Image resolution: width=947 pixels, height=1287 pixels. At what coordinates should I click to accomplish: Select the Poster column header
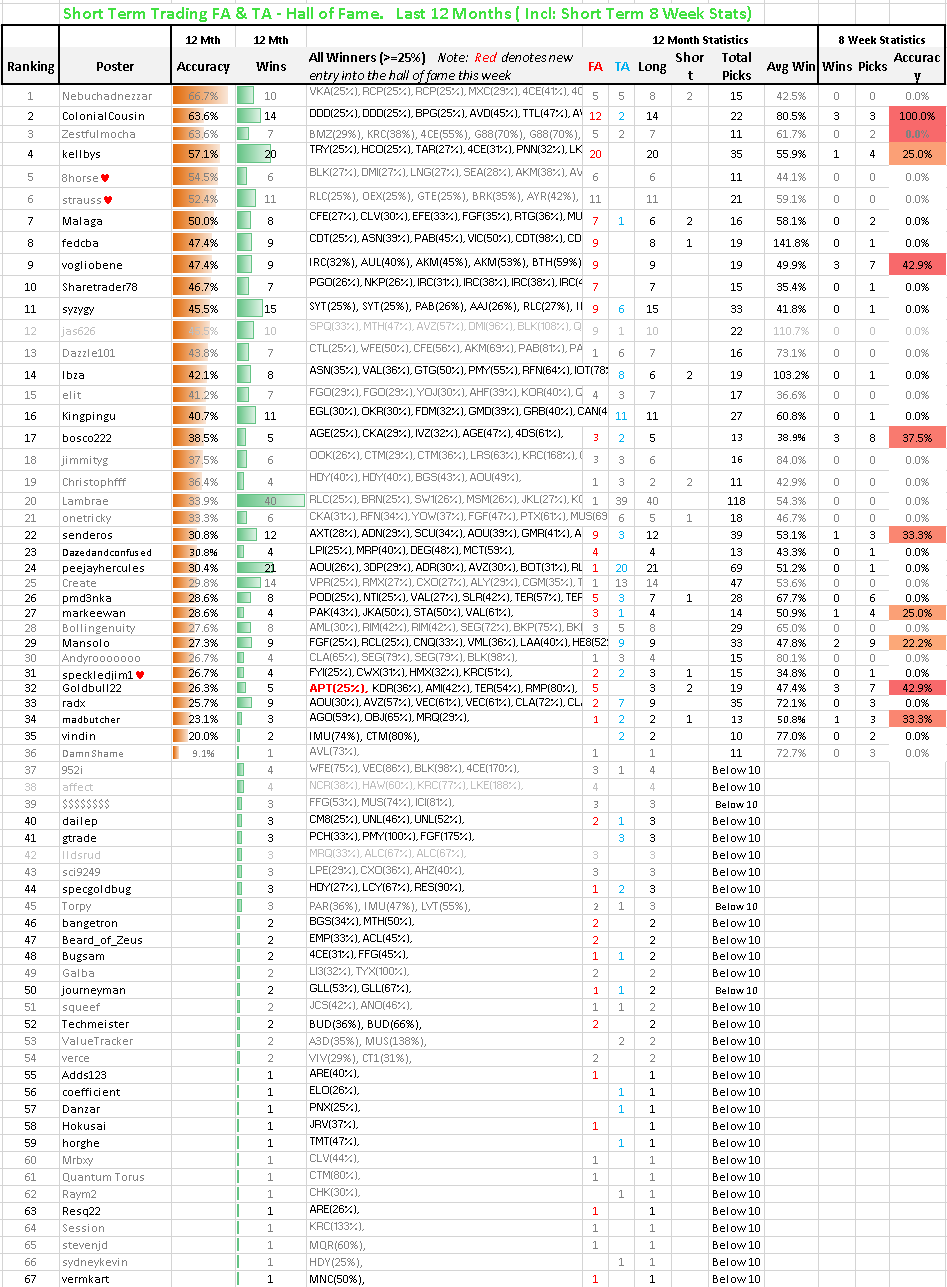click(115, 67)
